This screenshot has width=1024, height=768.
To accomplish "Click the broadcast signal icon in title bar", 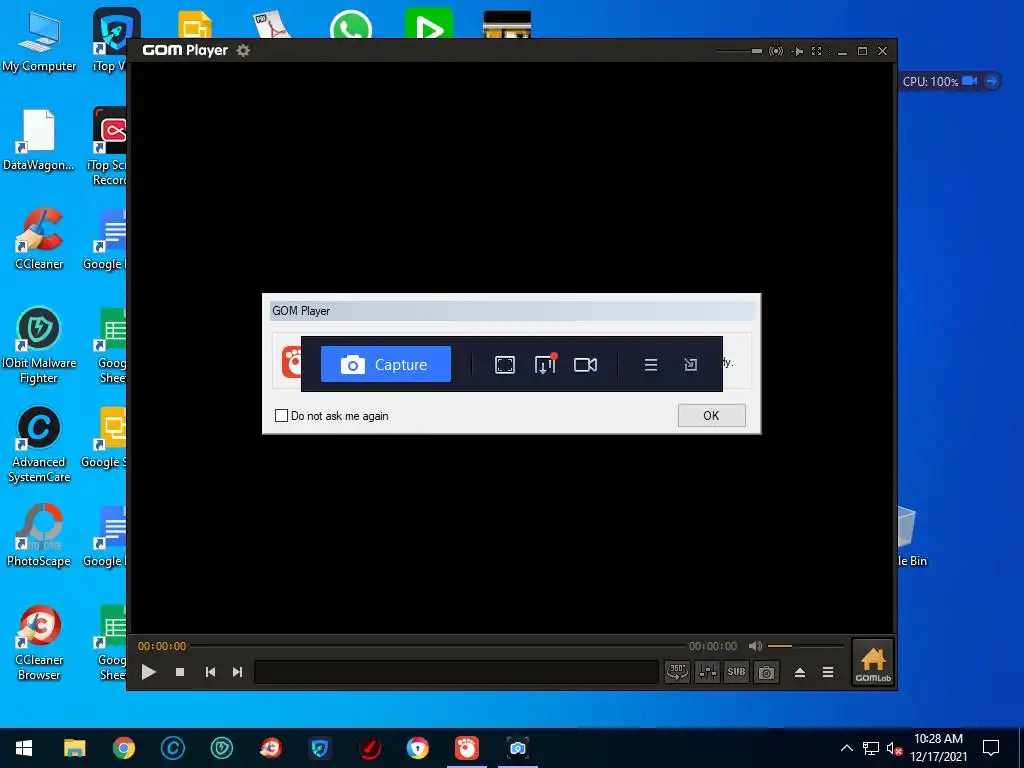I will pyautogui.click(x=776, y=51).
